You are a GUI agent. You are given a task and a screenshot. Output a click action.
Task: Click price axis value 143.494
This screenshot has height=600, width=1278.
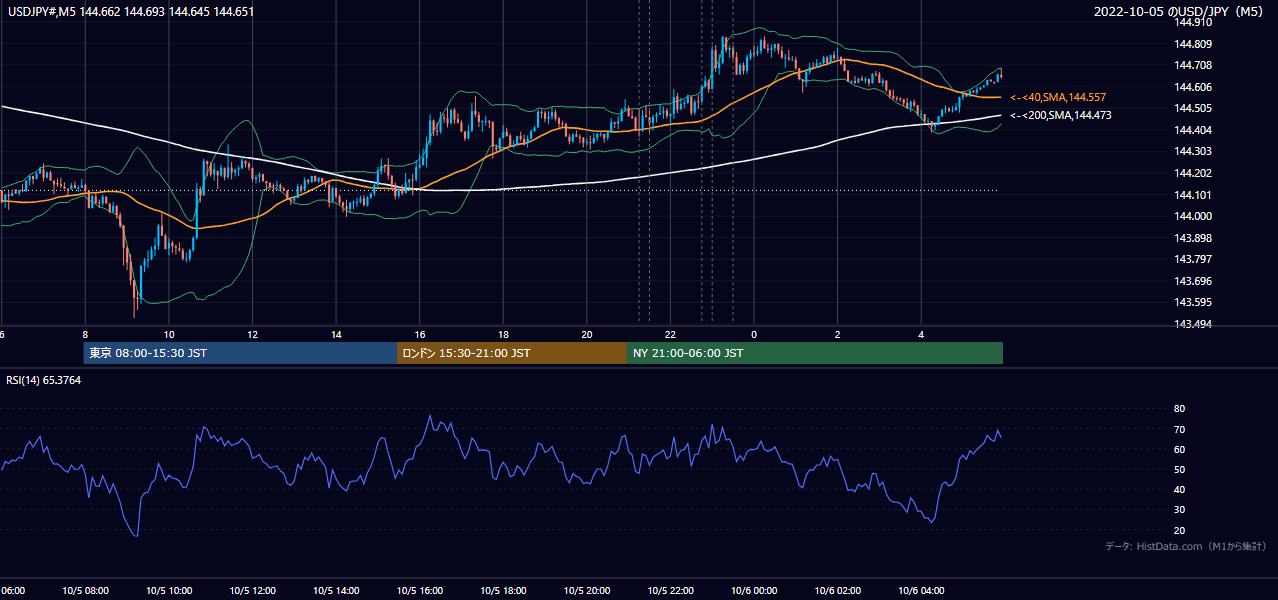pos(1192,324)
